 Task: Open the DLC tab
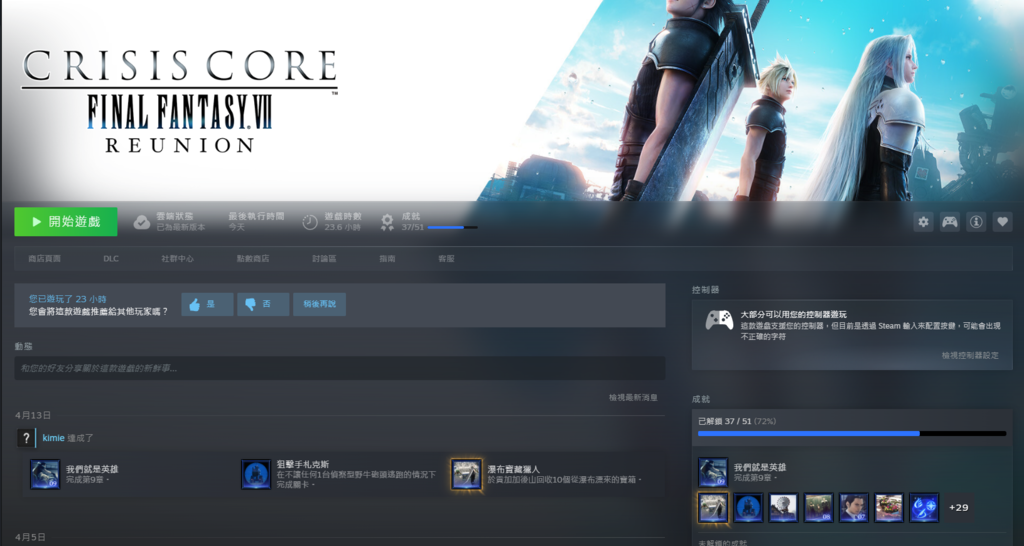(x=111, y=259)
